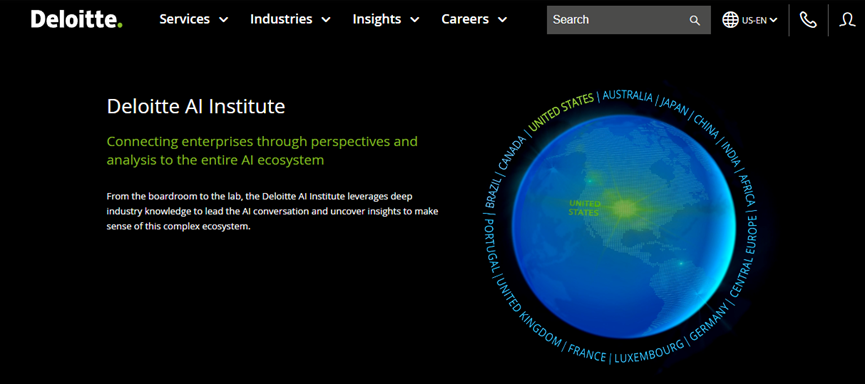Expand the Services chevron
865x384 pixels.
pyautogui.click(x=223, y=20)
